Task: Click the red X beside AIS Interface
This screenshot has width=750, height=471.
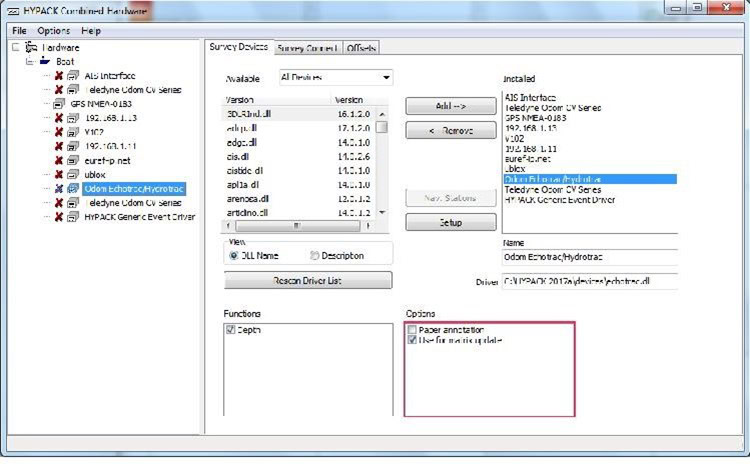Action: click(x=59, y=76)
